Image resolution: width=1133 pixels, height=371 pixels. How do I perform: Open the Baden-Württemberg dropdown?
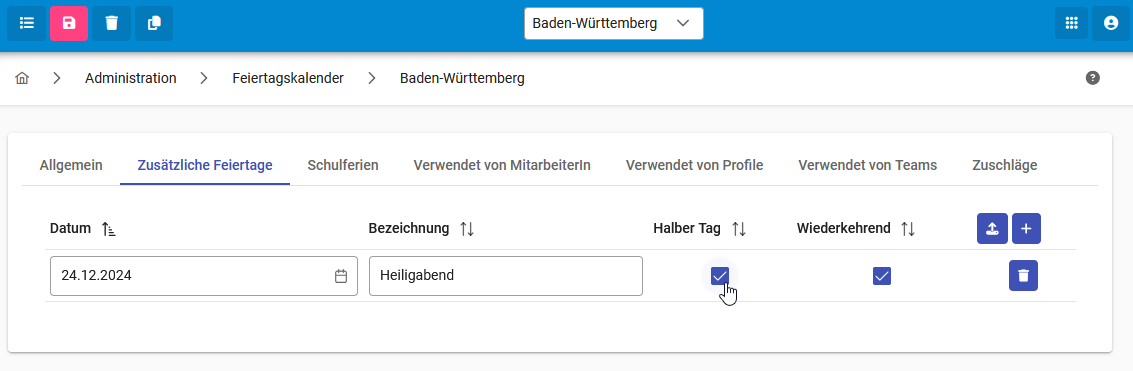[613, 23]
